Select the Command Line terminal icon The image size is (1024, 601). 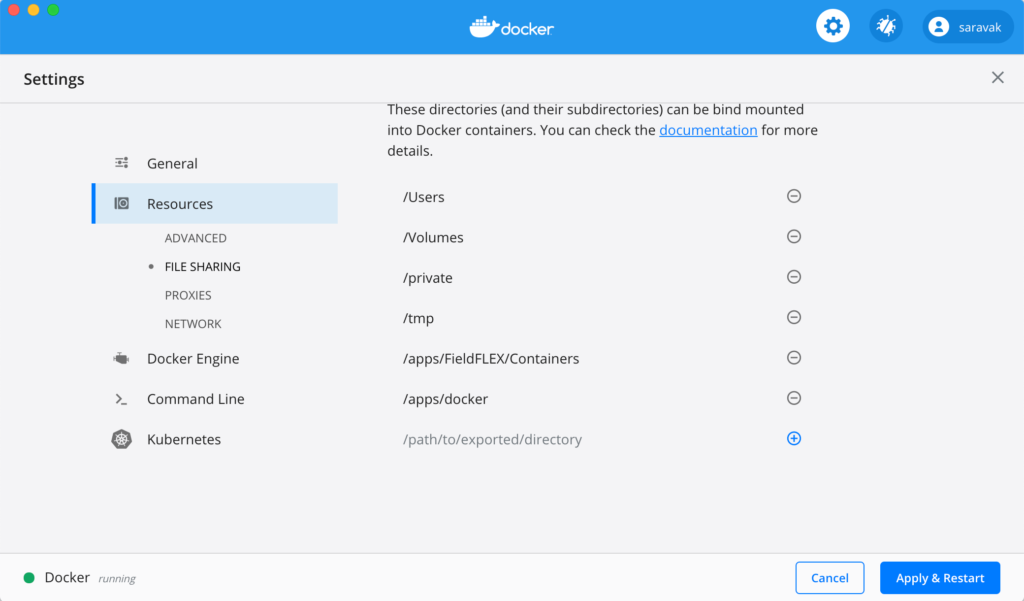[x=121, y=398]
